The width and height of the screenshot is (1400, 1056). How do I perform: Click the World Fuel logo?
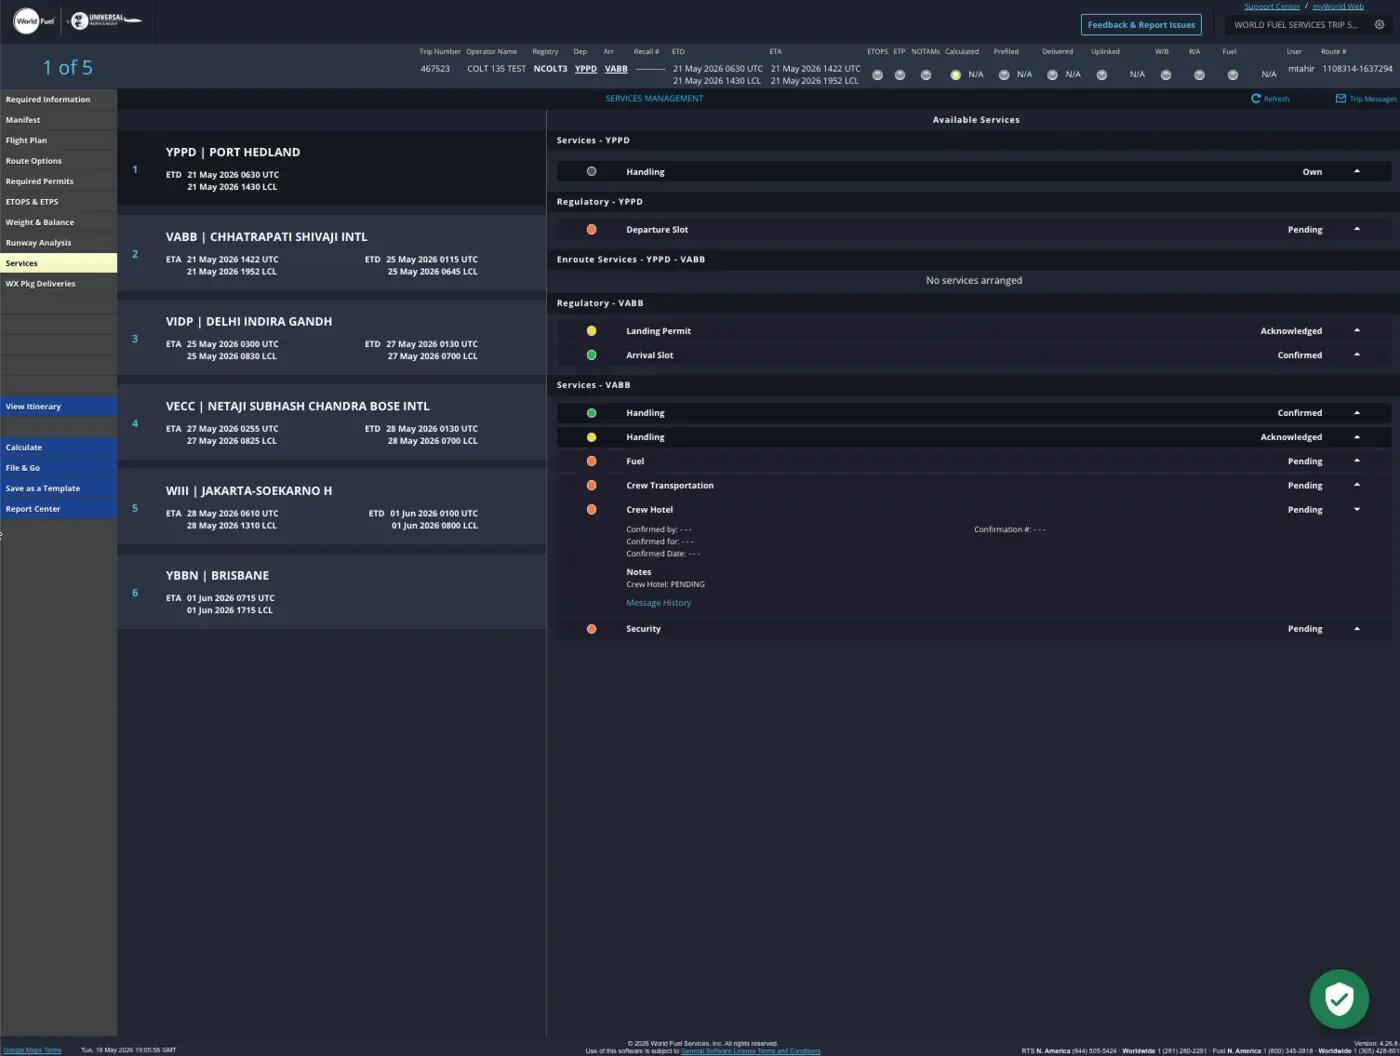[34, 21]
